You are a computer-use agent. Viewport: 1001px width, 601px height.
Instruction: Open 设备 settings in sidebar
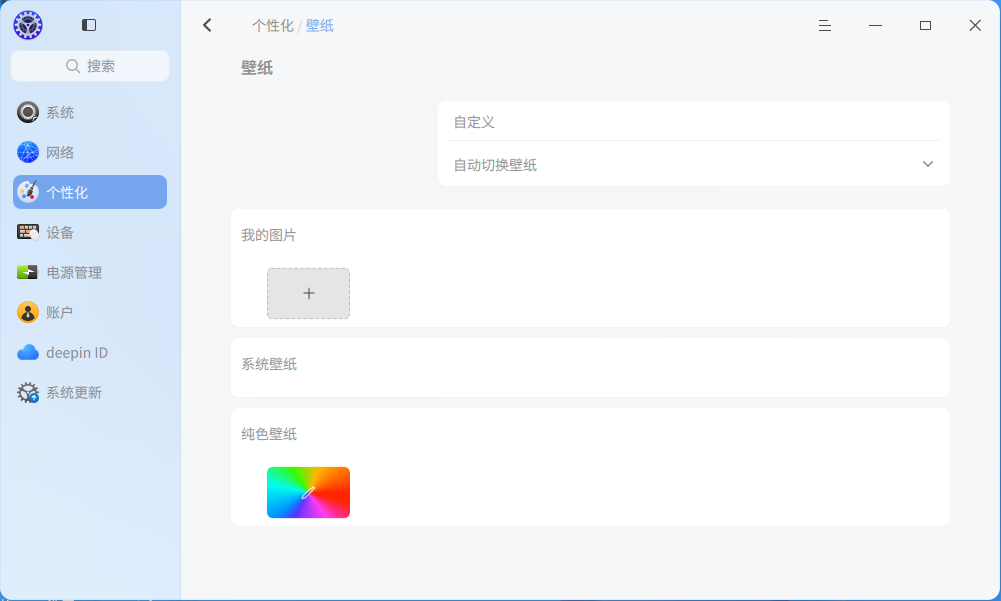click(x=90, y=232)
